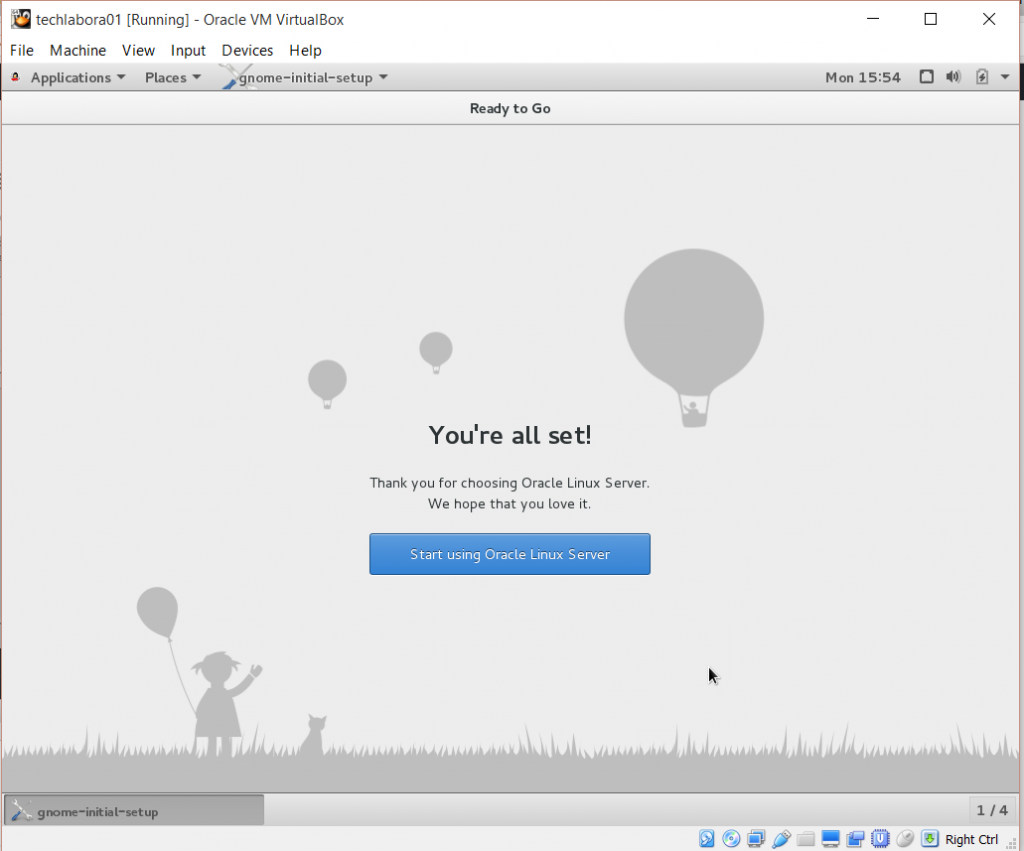Click the USB devices icon
This screenshot has width=1024, height=851.
[781, 839]
